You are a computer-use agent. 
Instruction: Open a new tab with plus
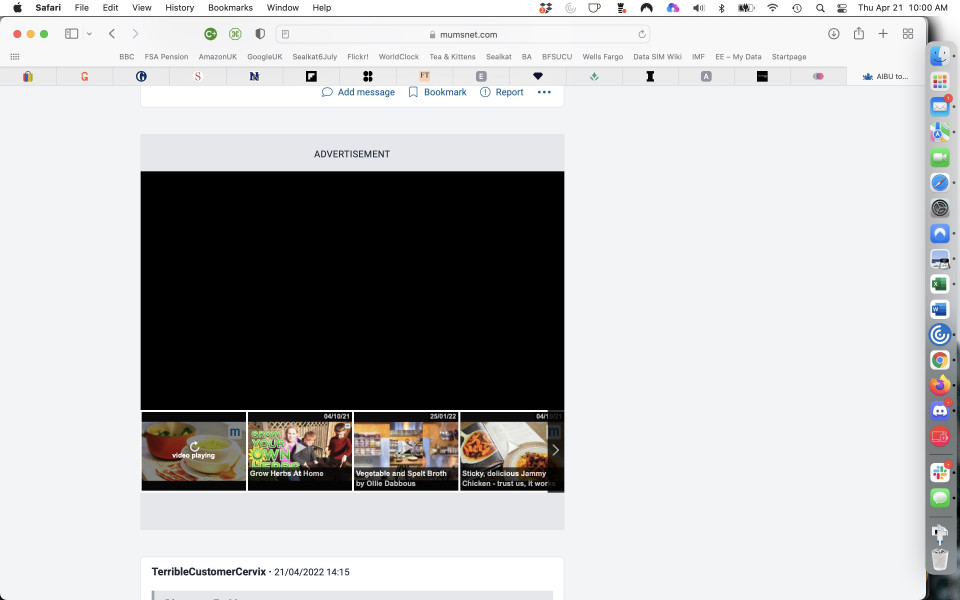883,34
